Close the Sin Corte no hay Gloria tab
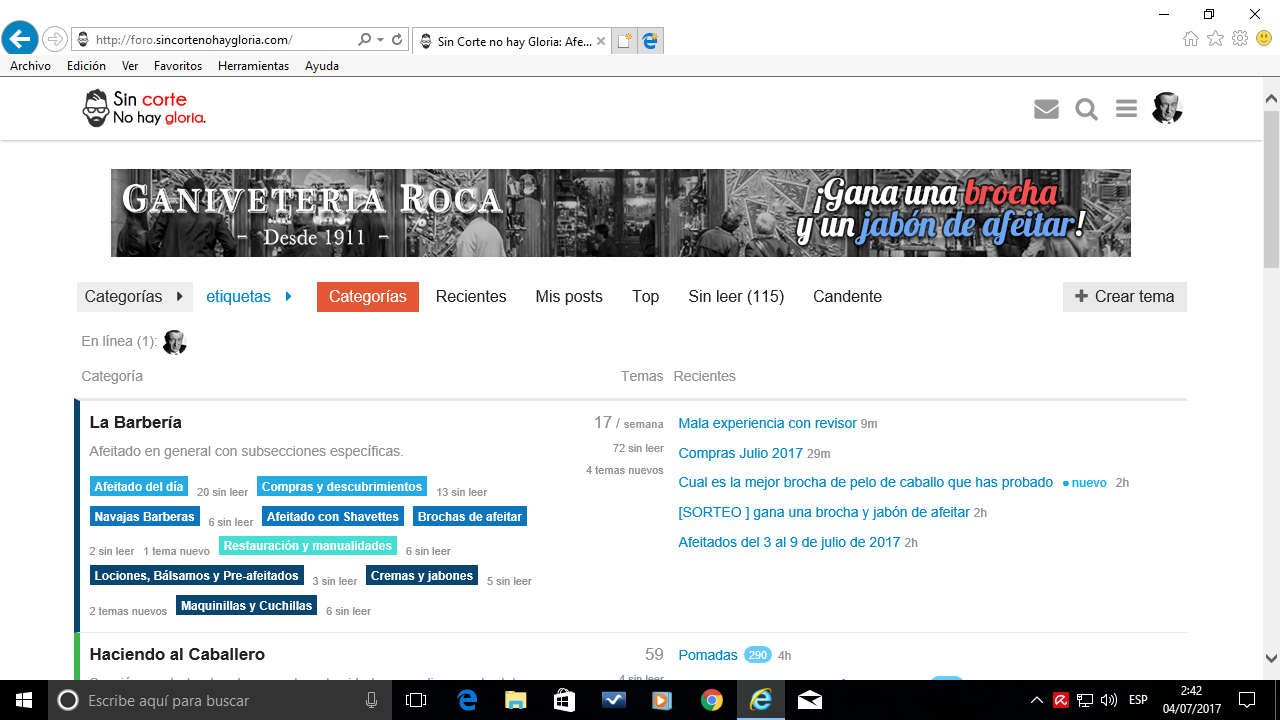The height and width of the screenshot is (720, 1280). pyautogui.click(x=601, y=41)
